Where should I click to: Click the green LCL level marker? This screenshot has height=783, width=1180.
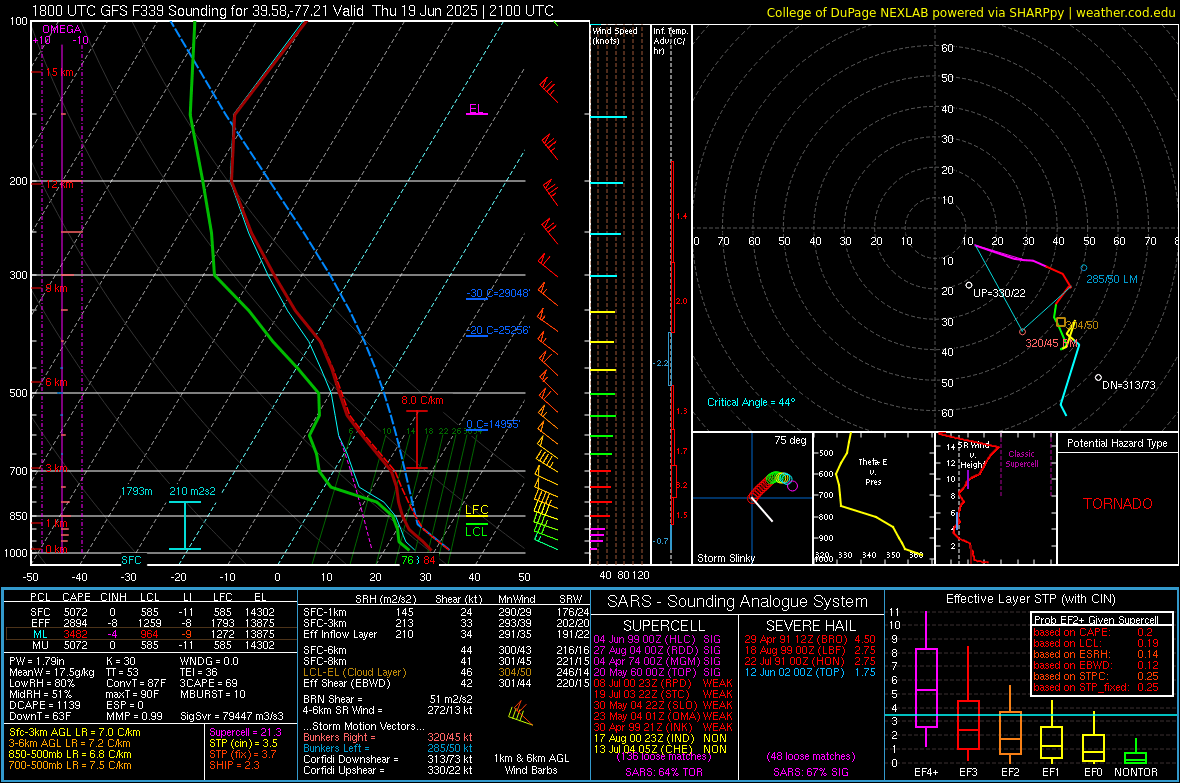coord(476,531)
